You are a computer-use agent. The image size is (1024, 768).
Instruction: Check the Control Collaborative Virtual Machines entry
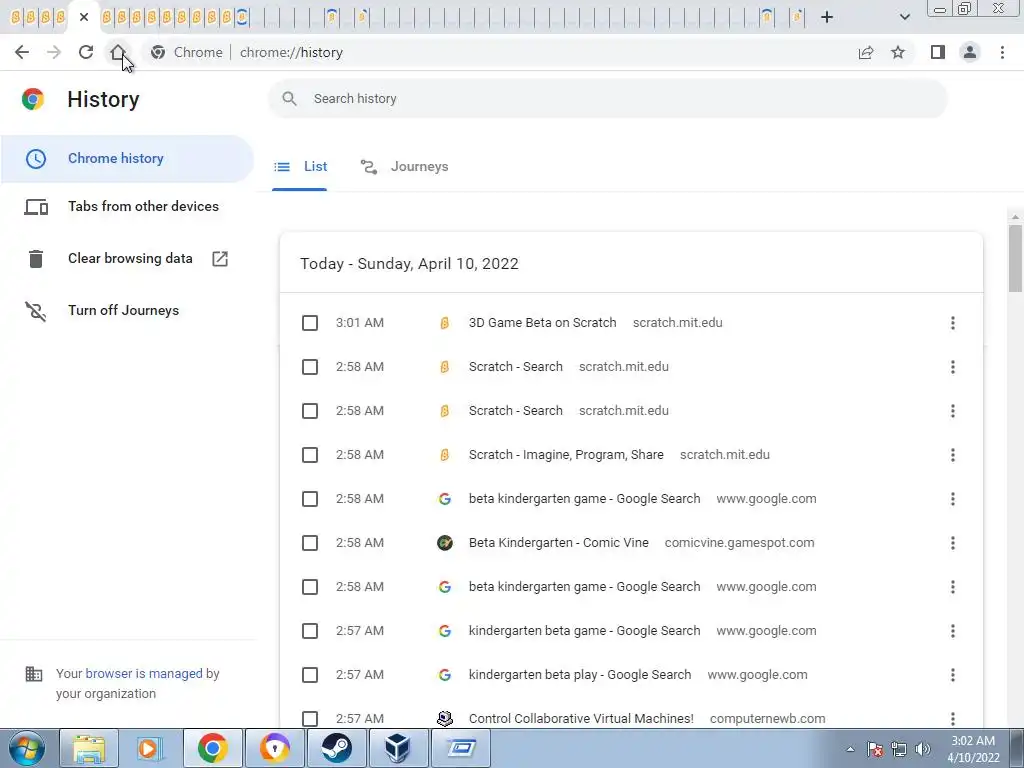tap(310, 718)
